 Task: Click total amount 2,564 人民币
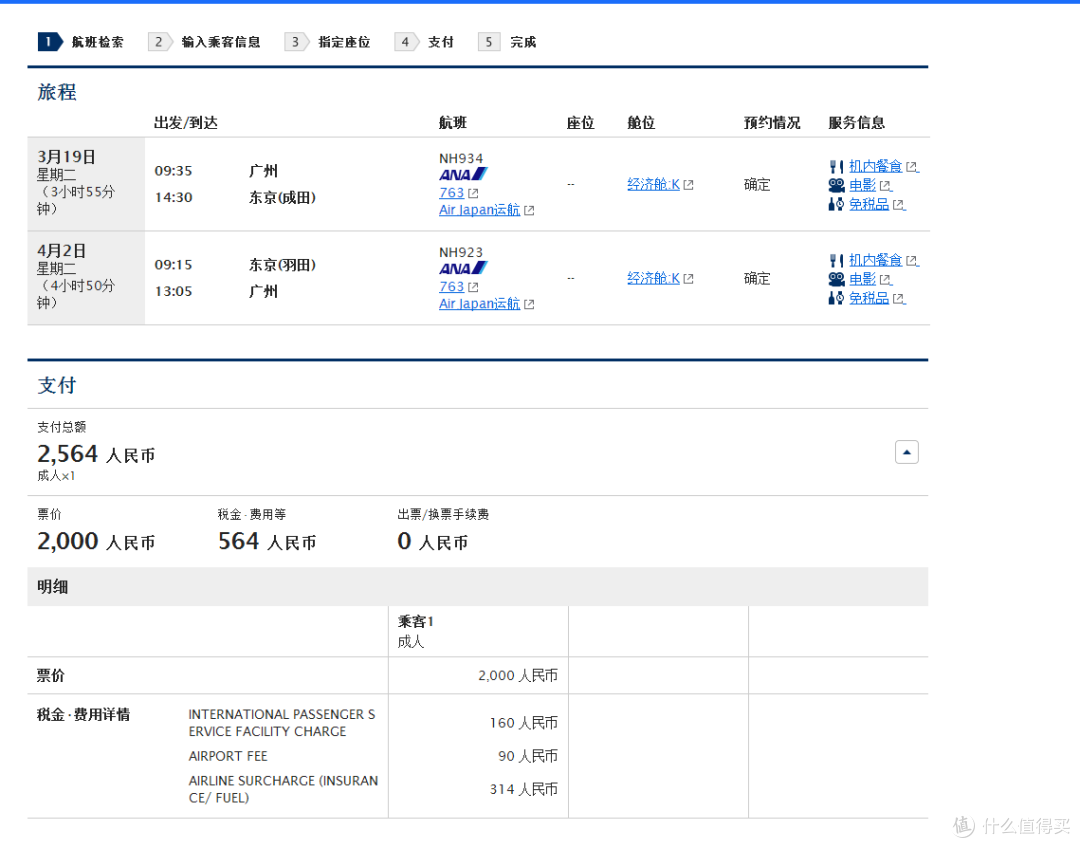tap(96, 454)
